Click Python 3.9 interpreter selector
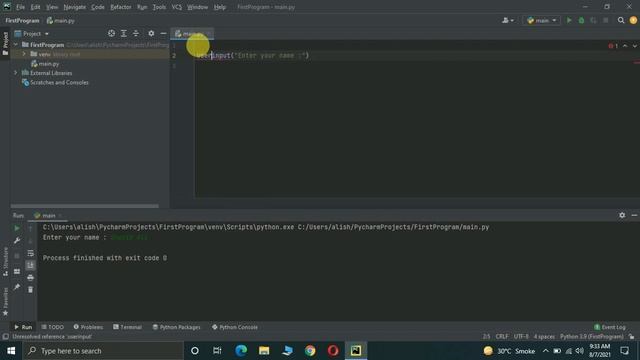This screenshot has height=360, width=640. pyautogui.click(x=591, y=337)
